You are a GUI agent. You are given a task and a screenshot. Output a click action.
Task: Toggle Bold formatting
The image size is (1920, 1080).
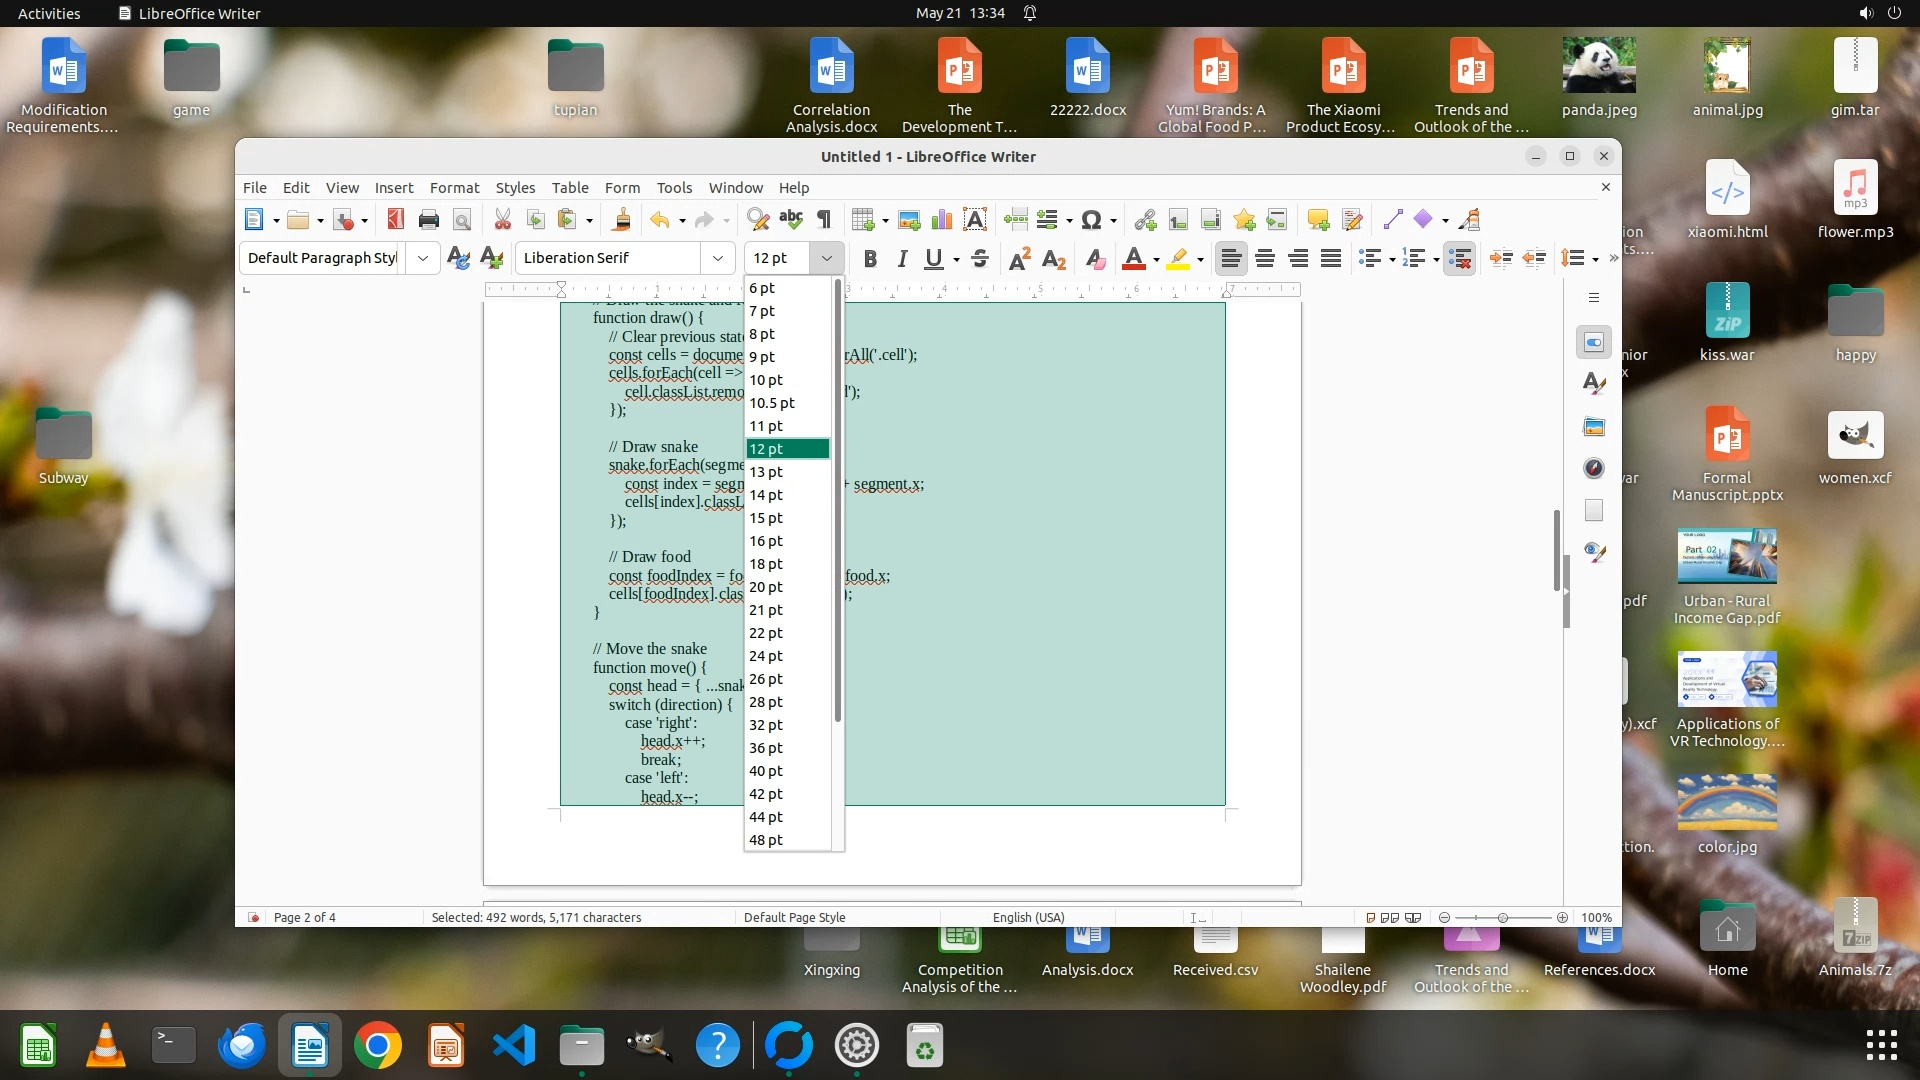(870, 259)
